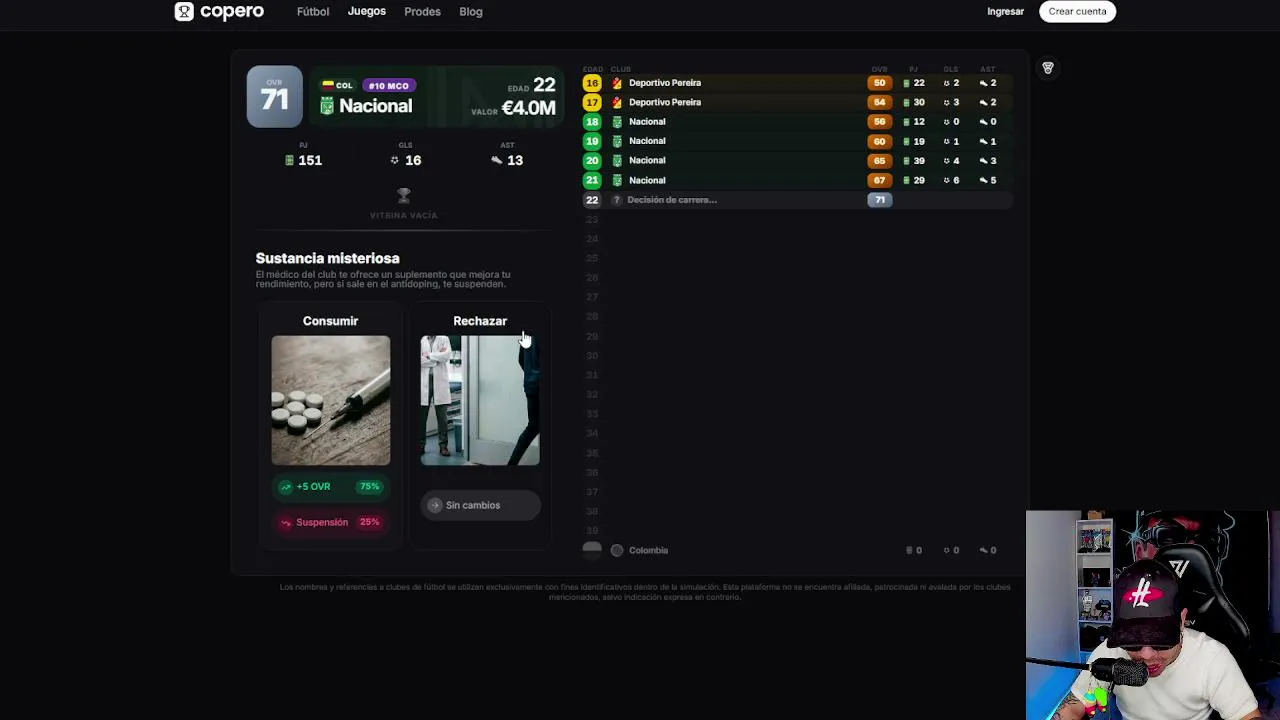Click the upward trend icon beside +5 OVR

coord(286,487)
